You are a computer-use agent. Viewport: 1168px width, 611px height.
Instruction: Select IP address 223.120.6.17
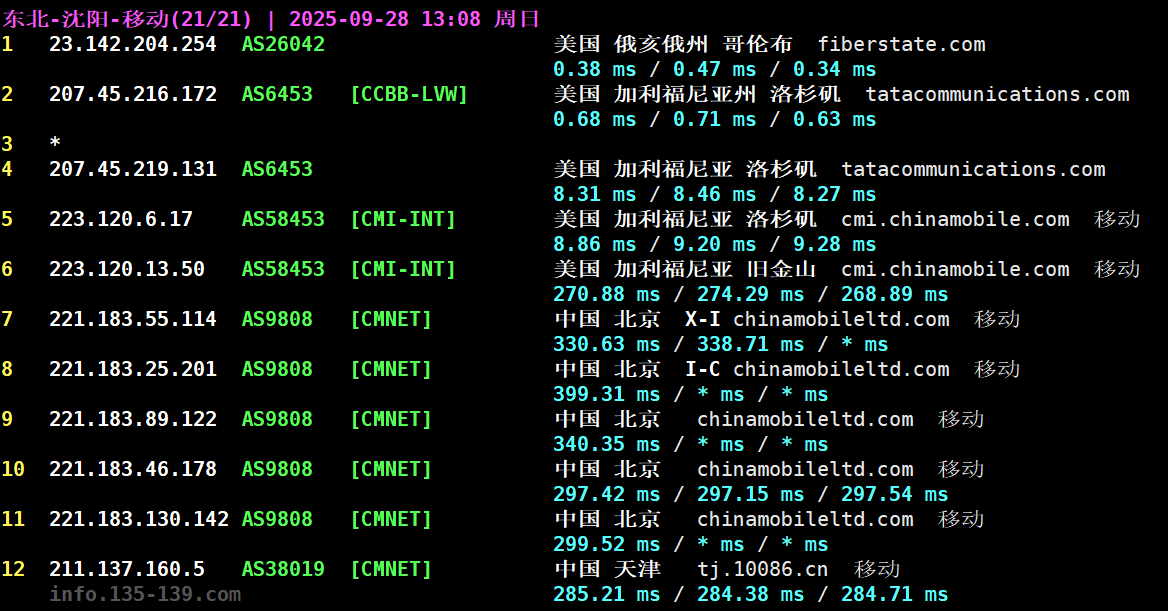click(x=120, y=220)
